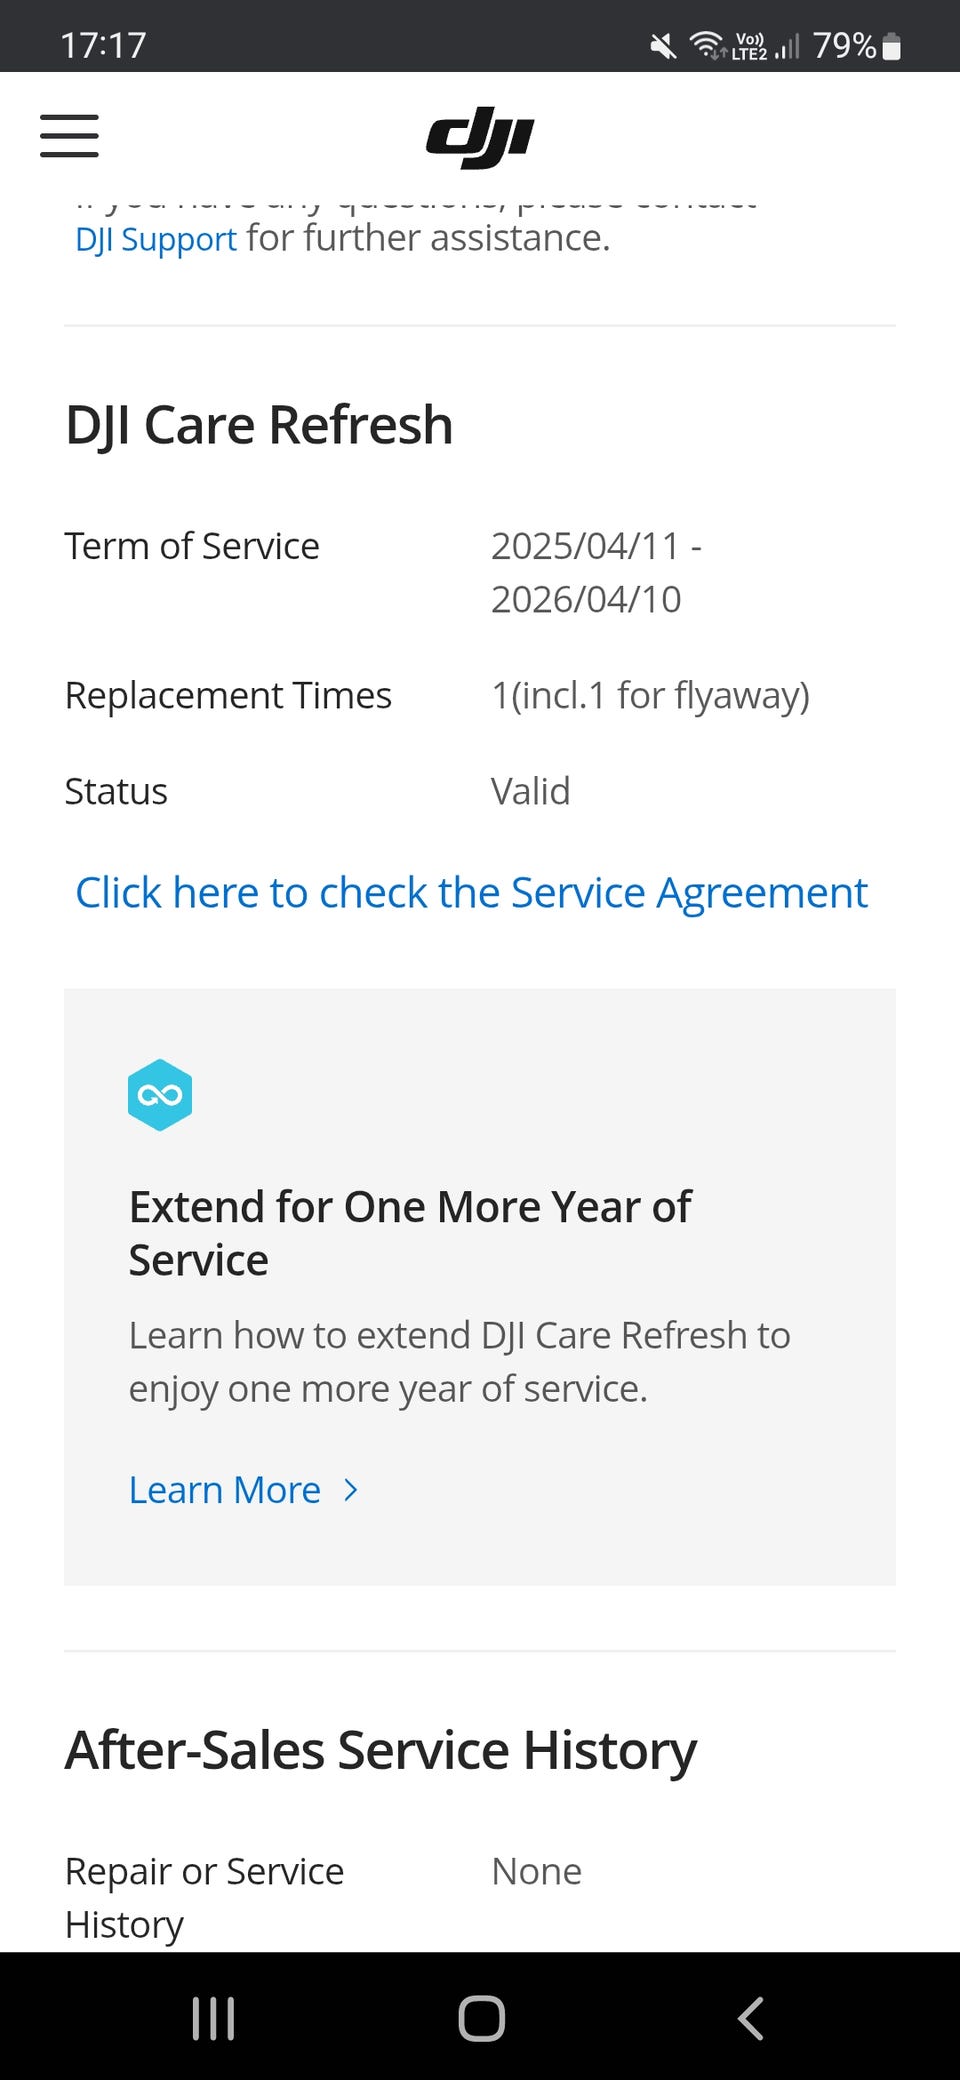
Task: Open Learn More about extending service
Action: [225, 1490]
